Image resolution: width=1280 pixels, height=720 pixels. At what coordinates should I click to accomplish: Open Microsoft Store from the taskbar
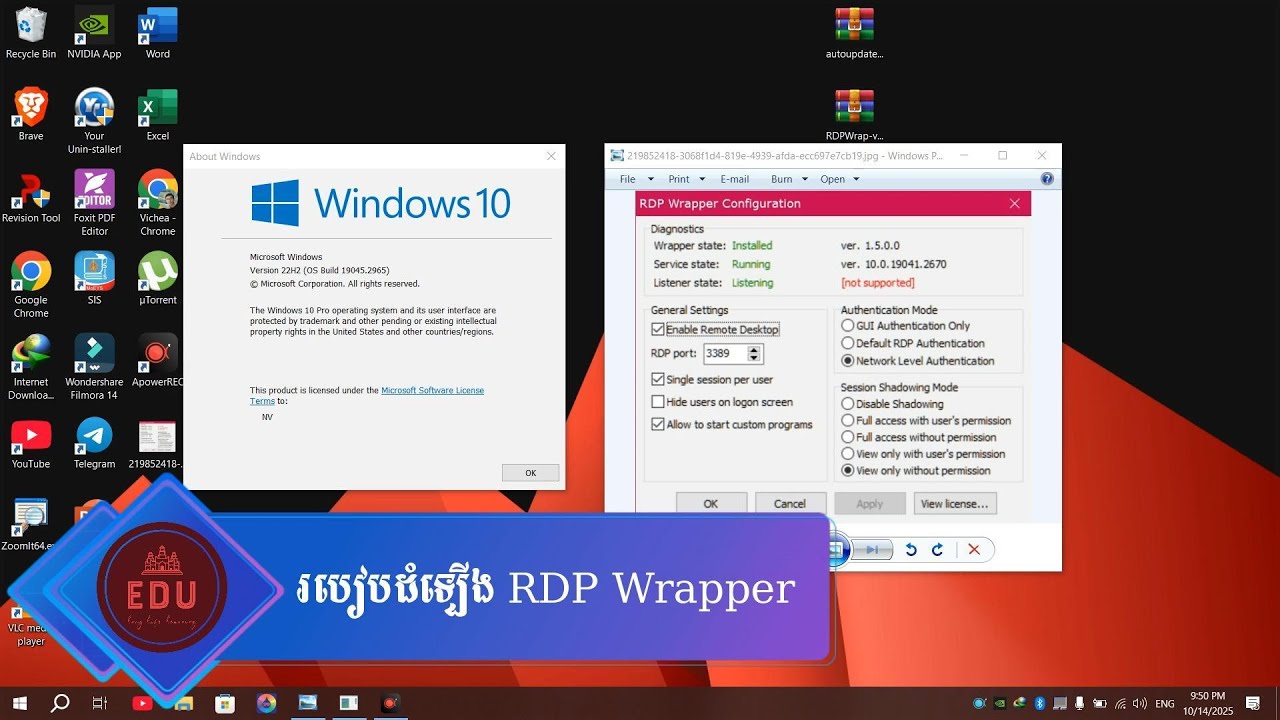click(224, 703)
